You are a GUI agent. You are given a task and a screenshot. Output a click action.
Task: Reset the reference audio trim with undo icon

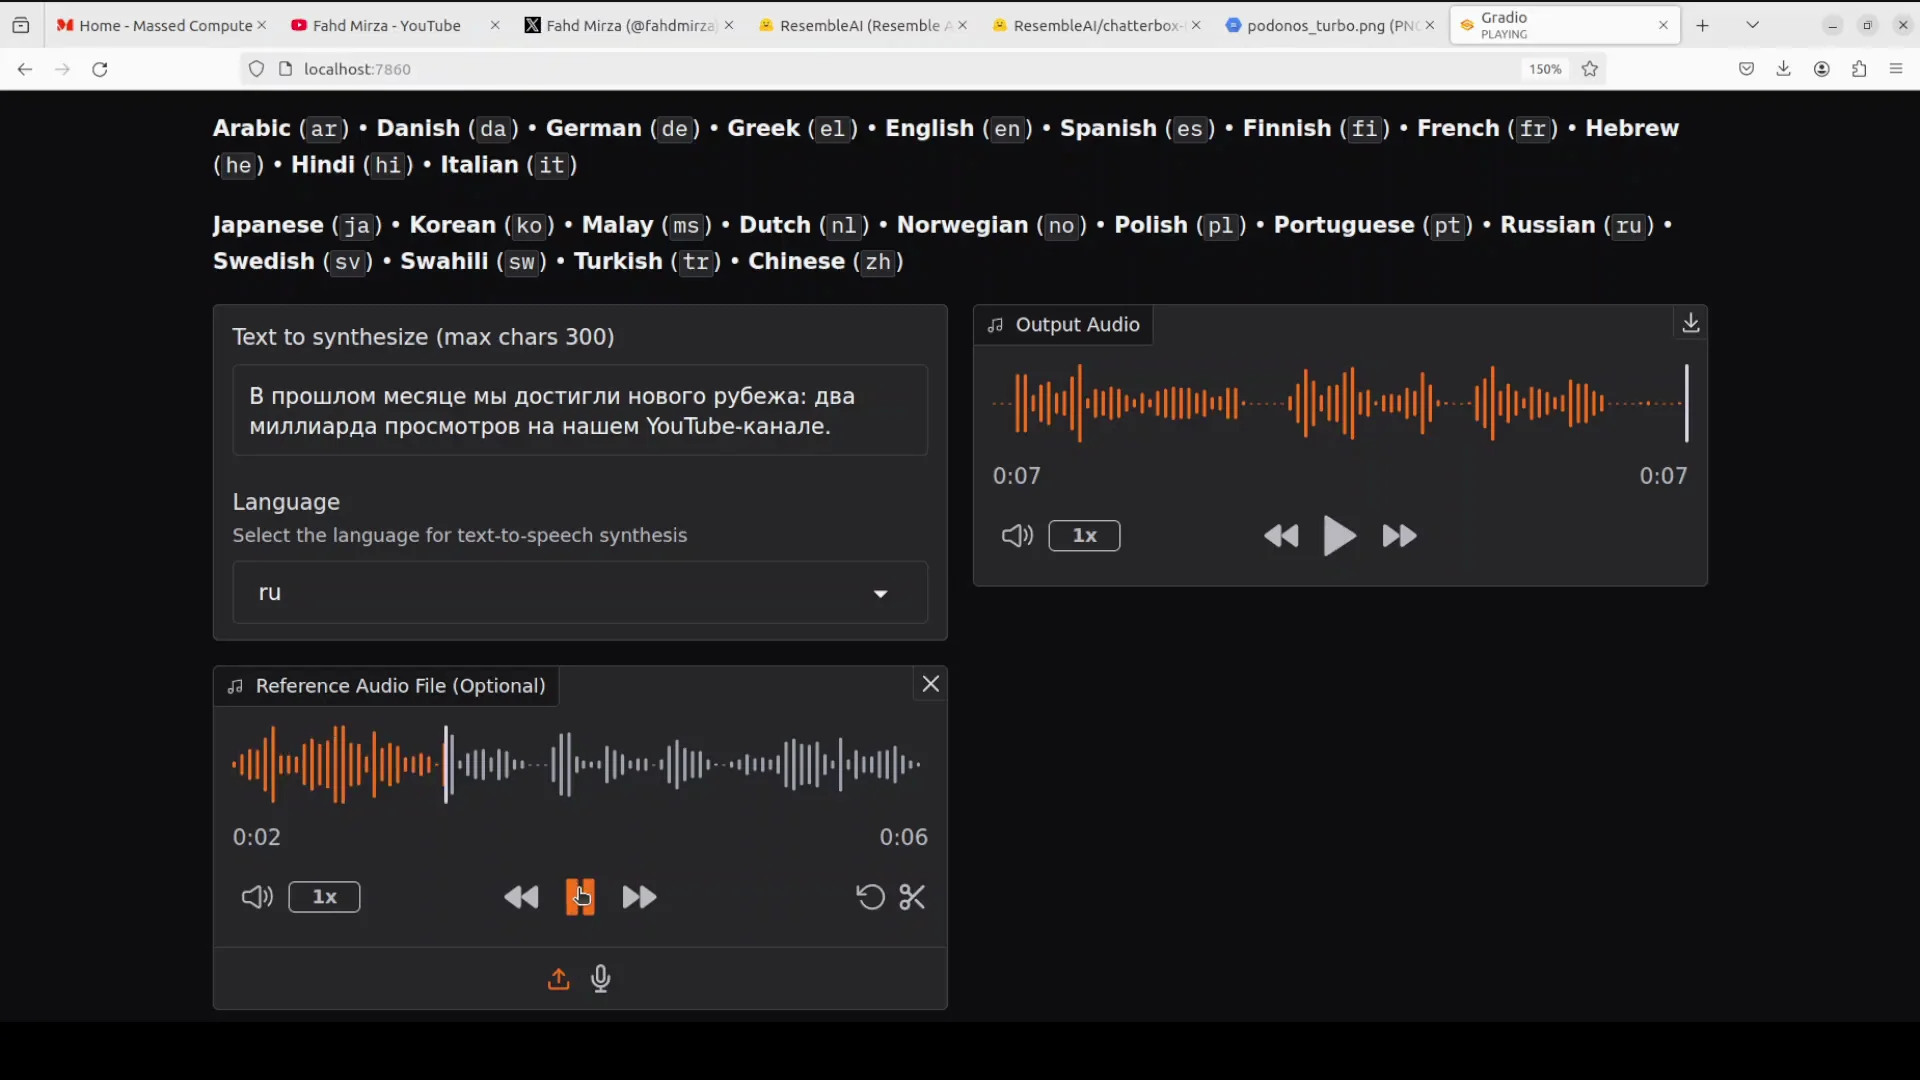point(869,897)
